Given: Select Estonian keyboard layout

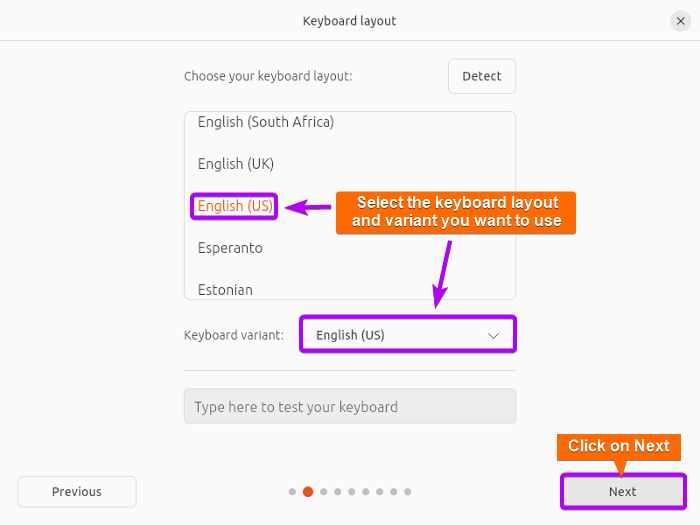Looking at the screenshot, I should click(x=350, y=289).
